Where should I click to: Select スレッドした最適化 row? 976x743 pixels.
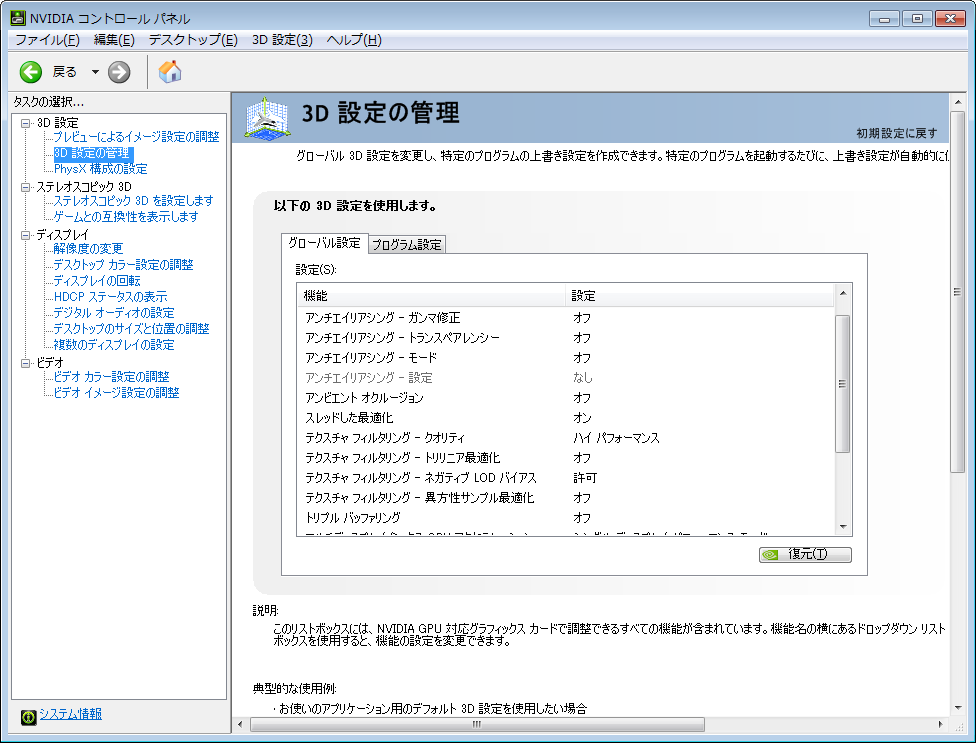point(566,418)
